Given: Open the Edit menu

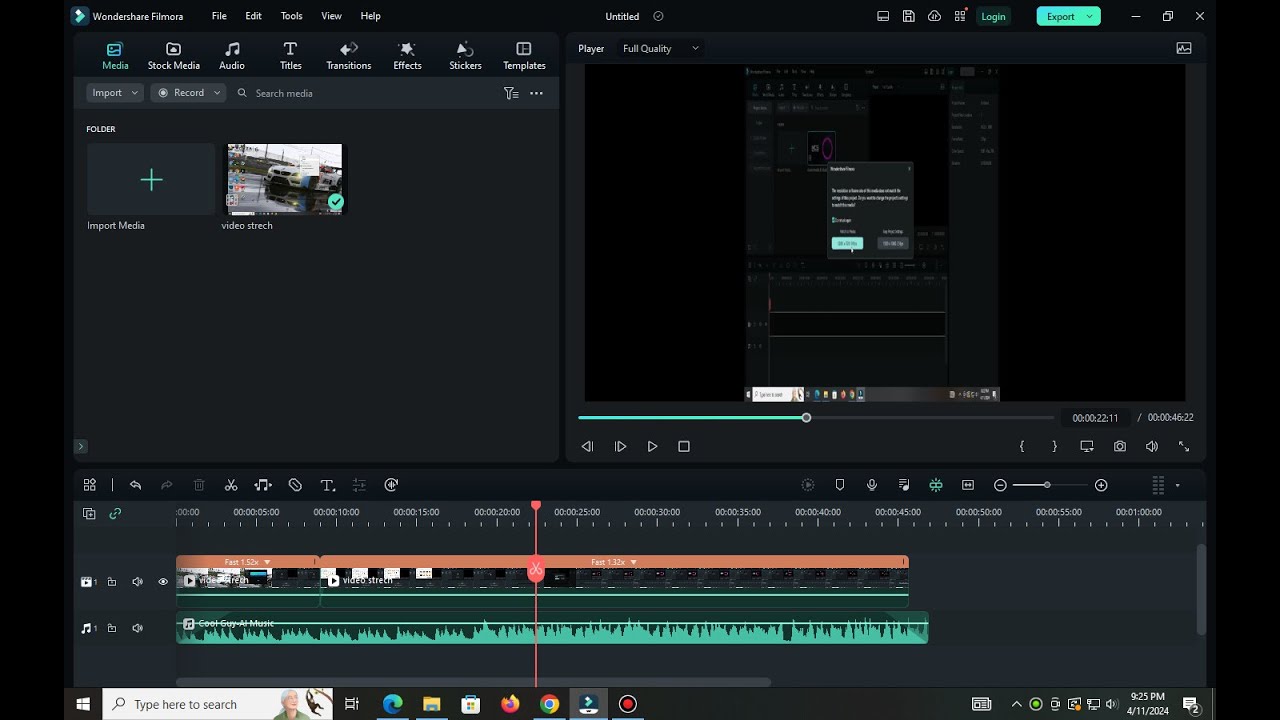Looking at the screenshot, I should 254,16.
